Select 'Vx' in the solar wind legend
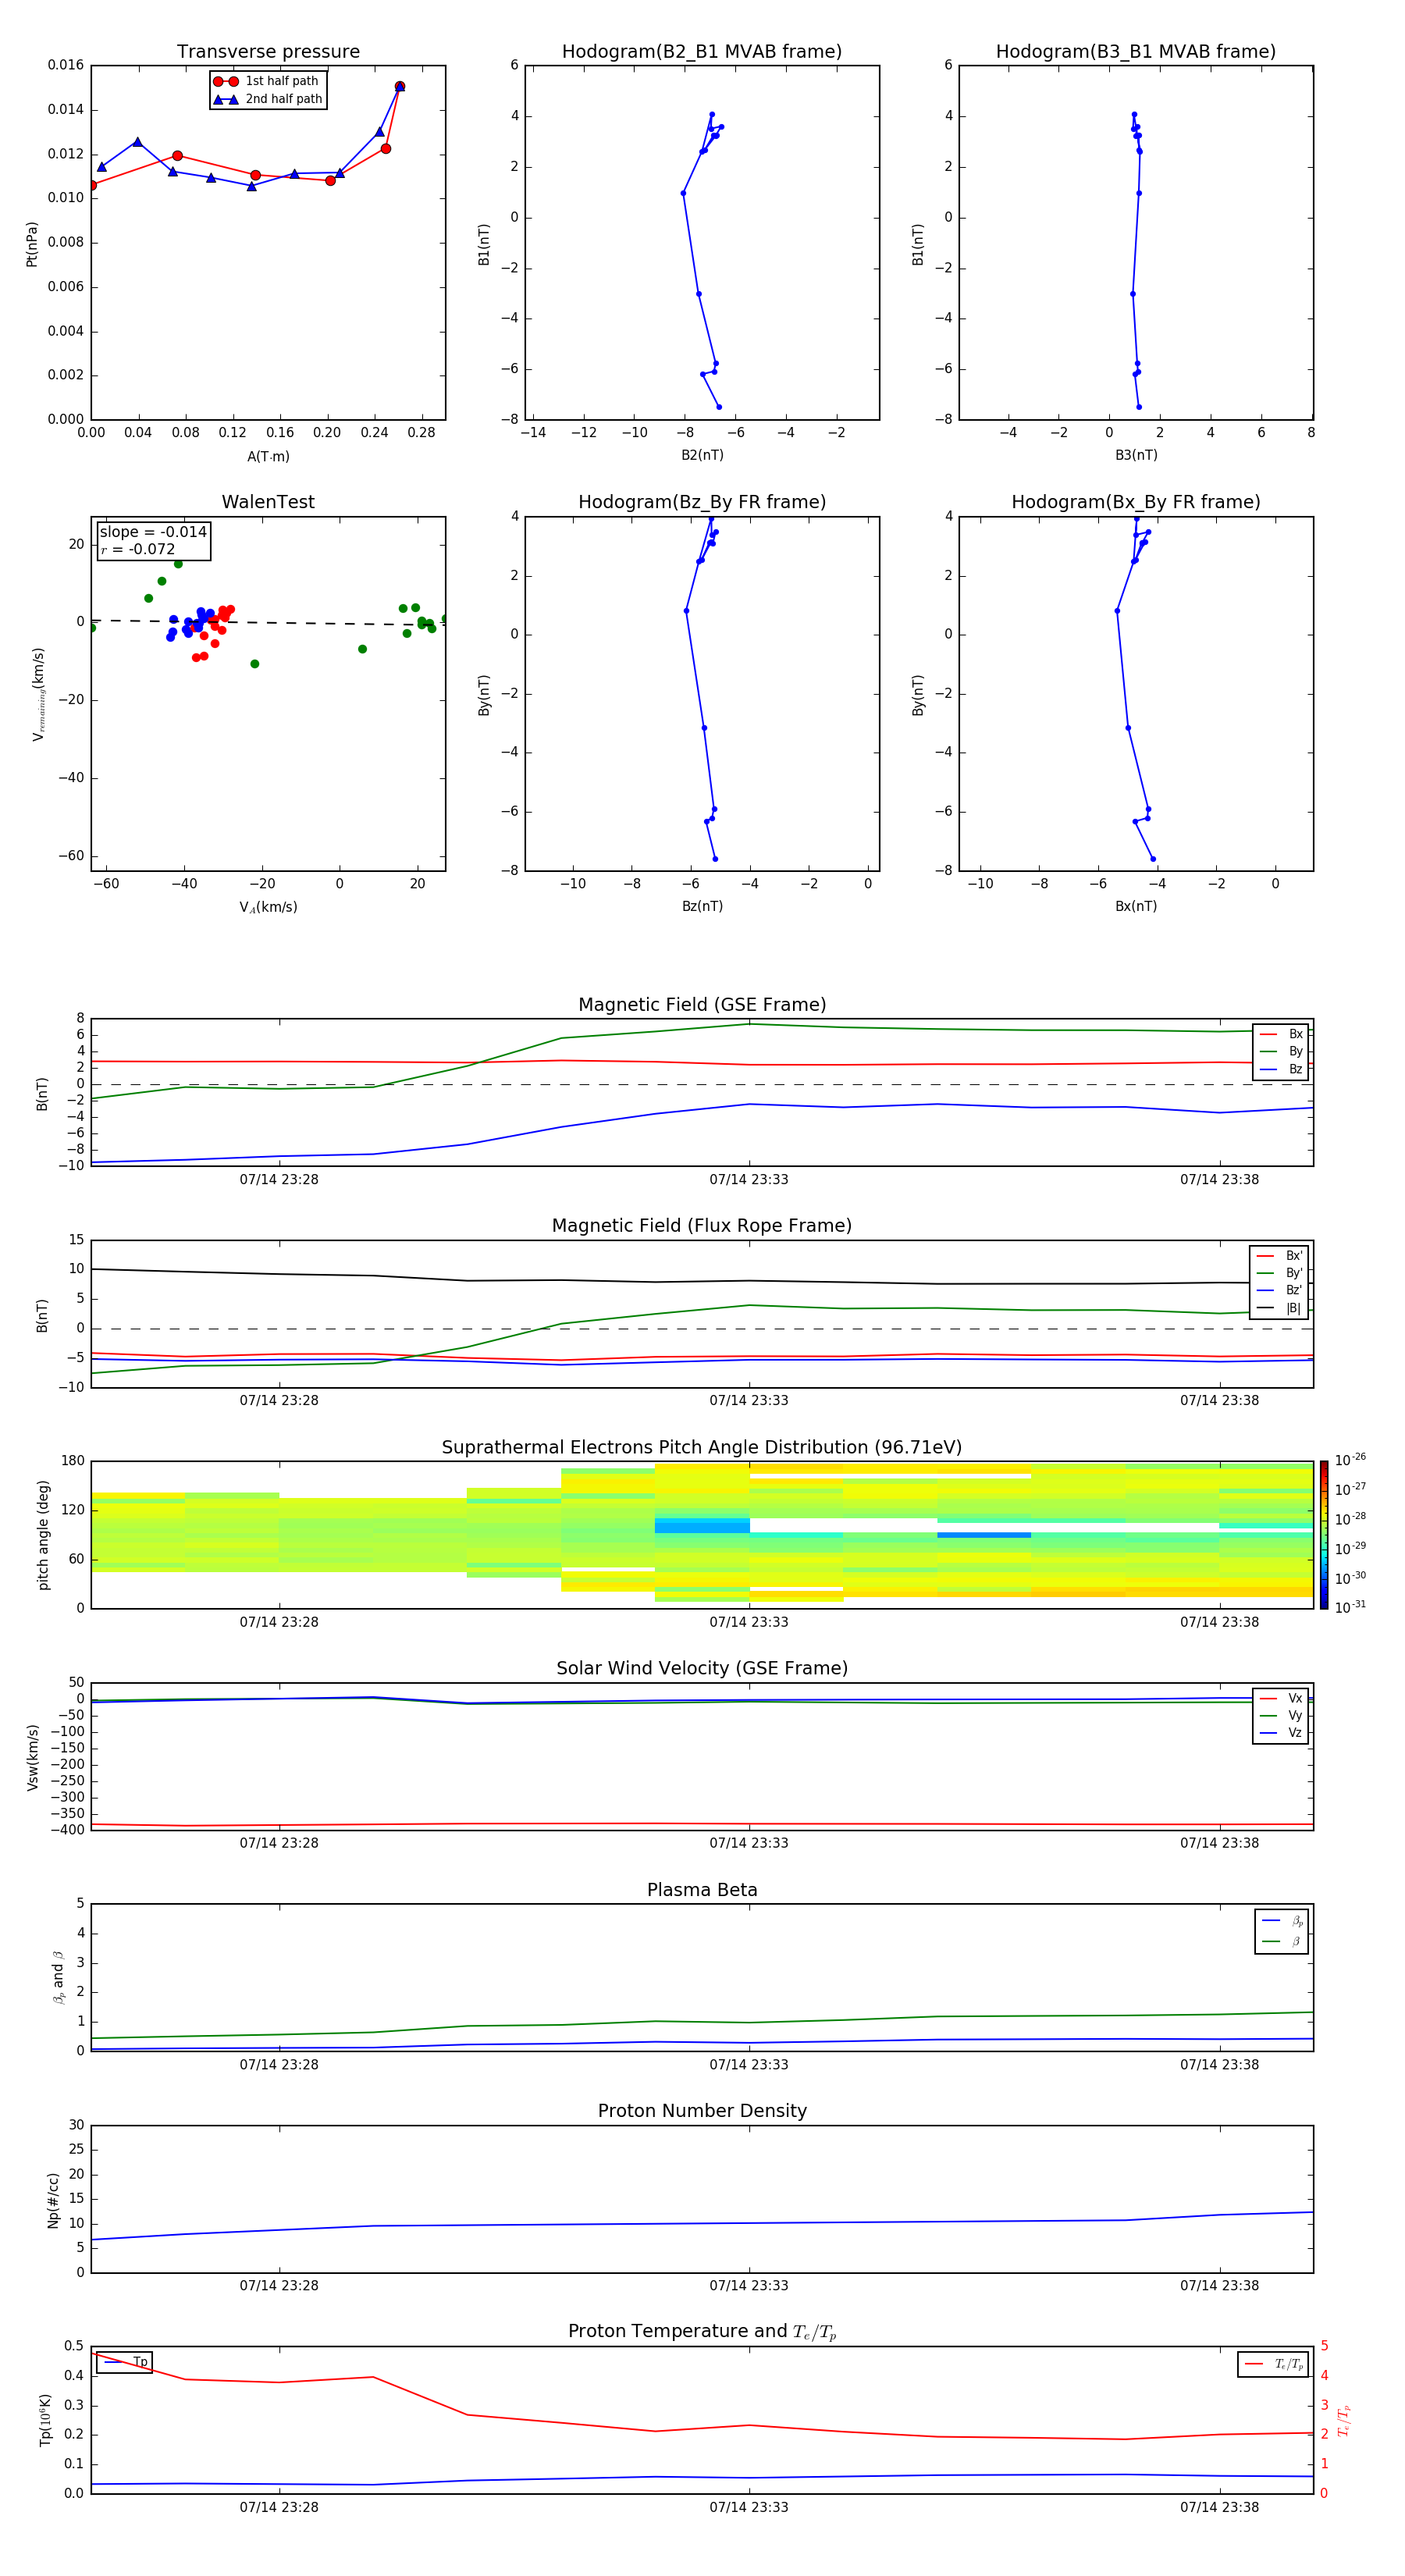This screenshot has height=2576, width=1405. click(1281, 1698)
